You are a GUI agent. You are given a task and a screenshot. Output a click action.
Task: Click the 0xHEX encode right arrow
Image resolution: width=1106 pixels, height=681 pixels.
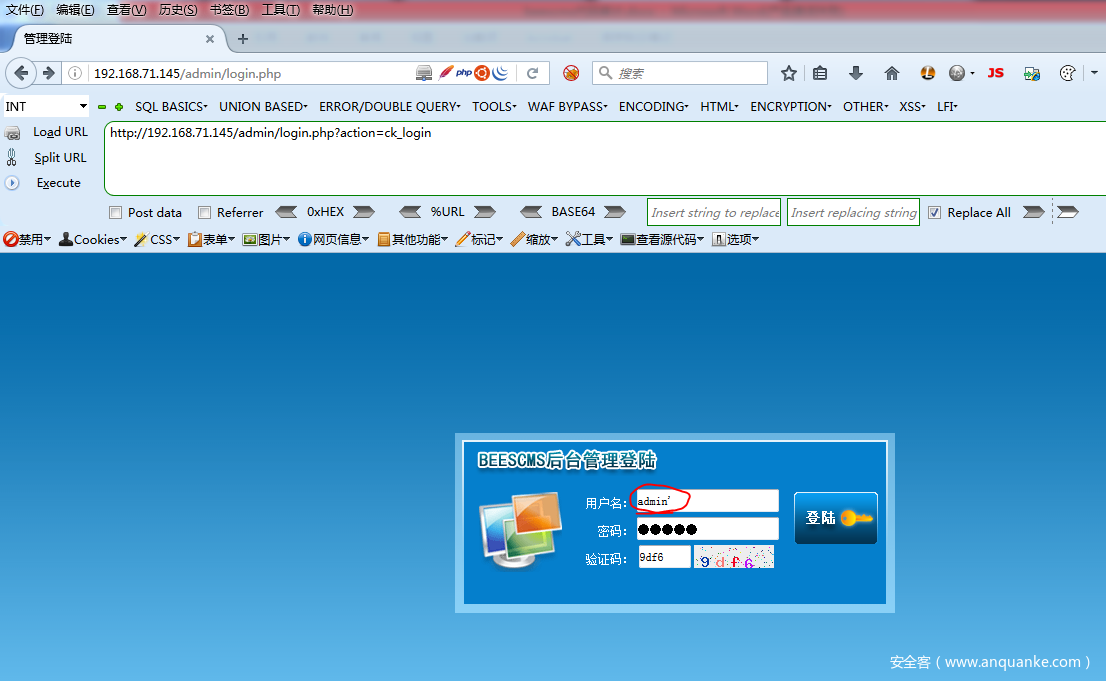364,212
